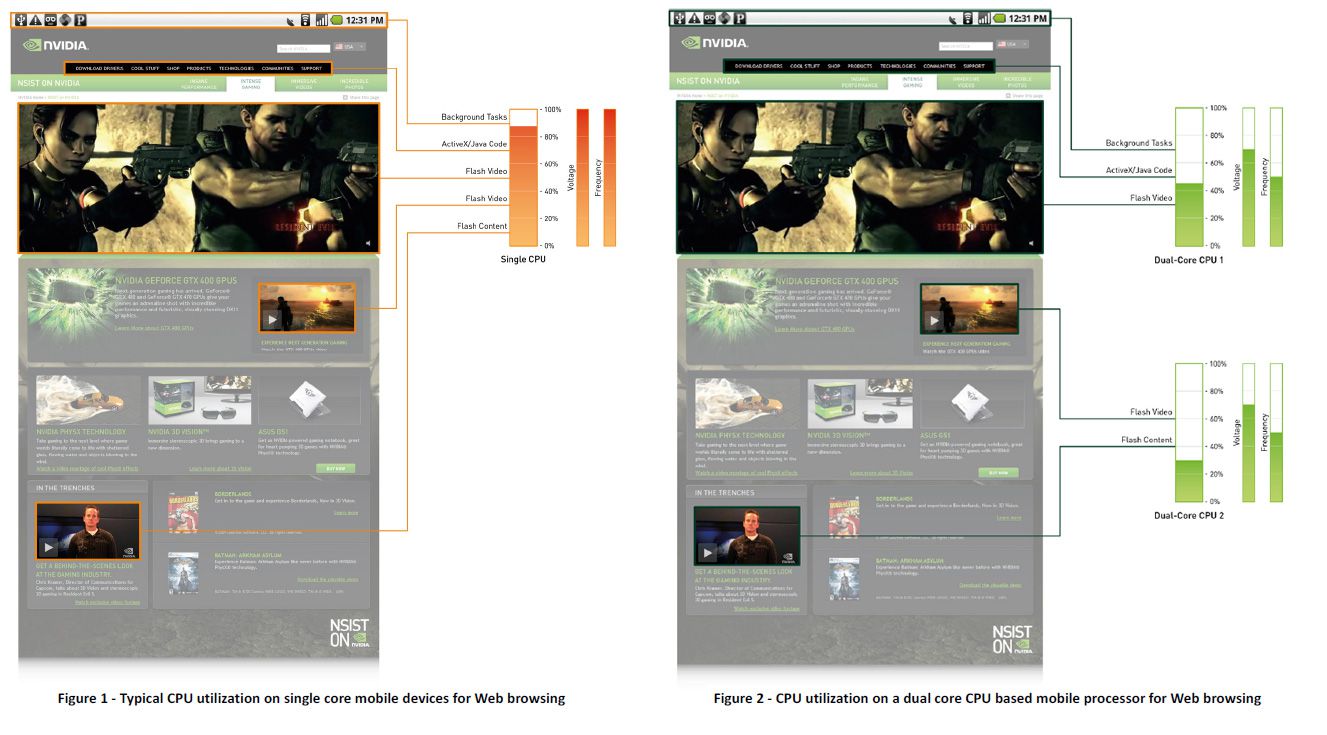Tap the warning triangle icon in Figure 2
The image size is (1327, 735).
[x=692, y=18]
